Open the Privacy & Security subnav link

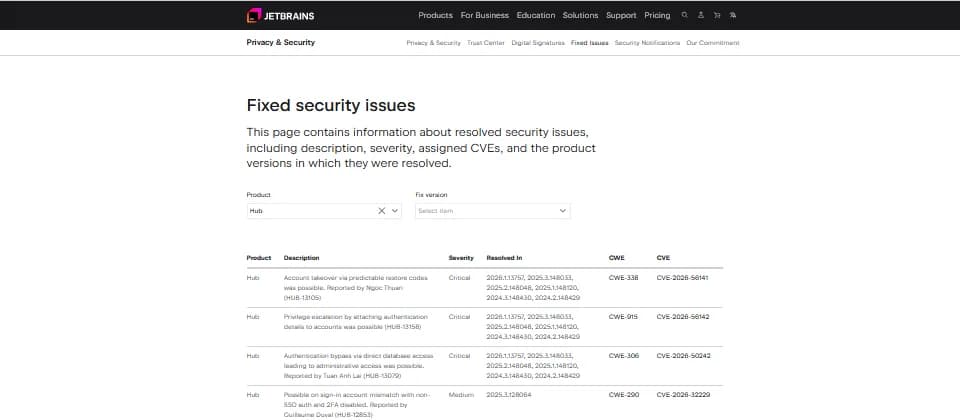[433, 43]
